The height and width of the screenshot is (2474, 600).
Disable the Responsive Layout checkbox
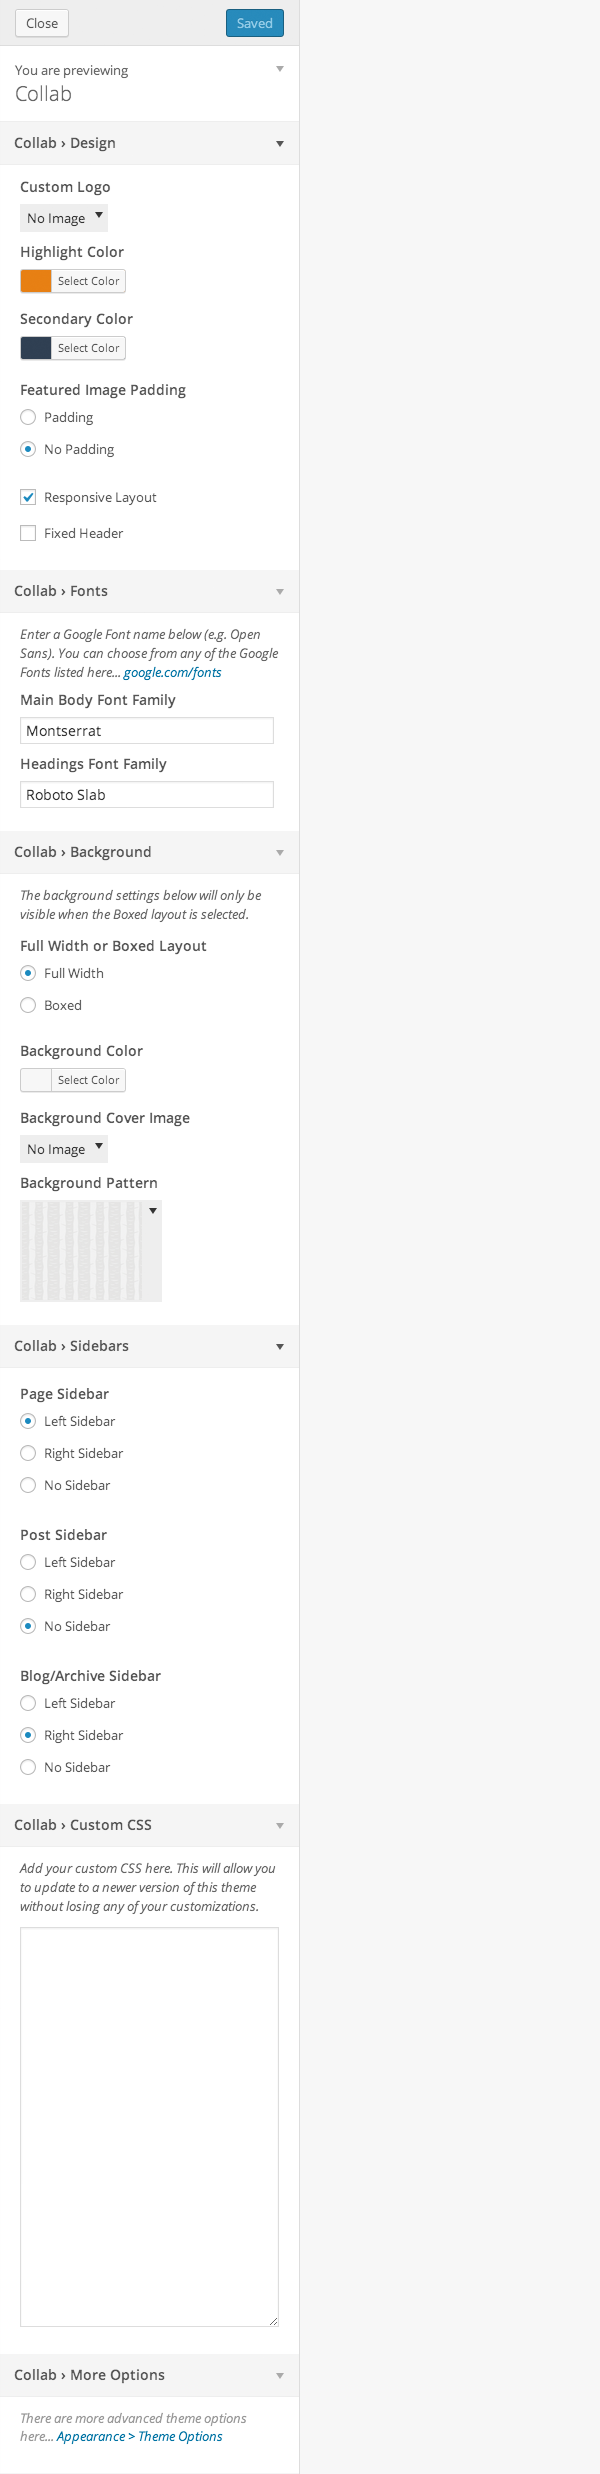pos(28,497)
